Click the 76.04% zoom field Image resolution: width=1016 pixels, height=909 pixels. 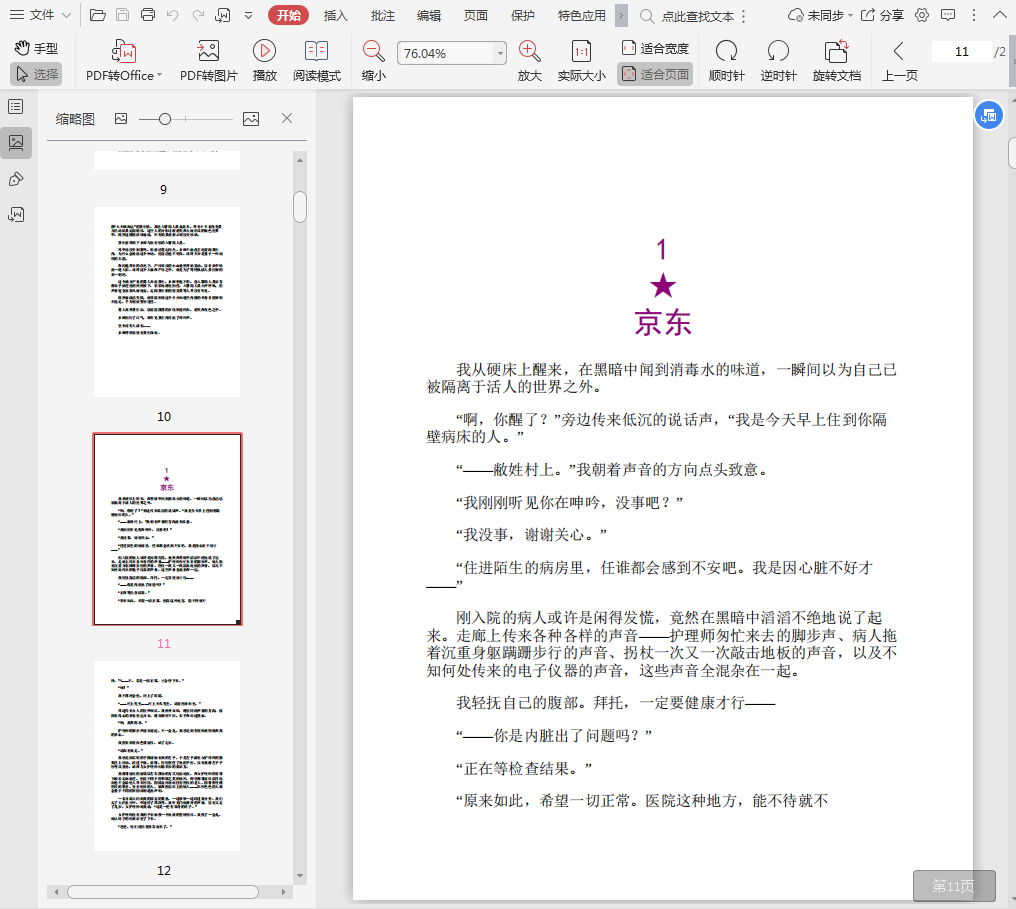pos(445,53)
